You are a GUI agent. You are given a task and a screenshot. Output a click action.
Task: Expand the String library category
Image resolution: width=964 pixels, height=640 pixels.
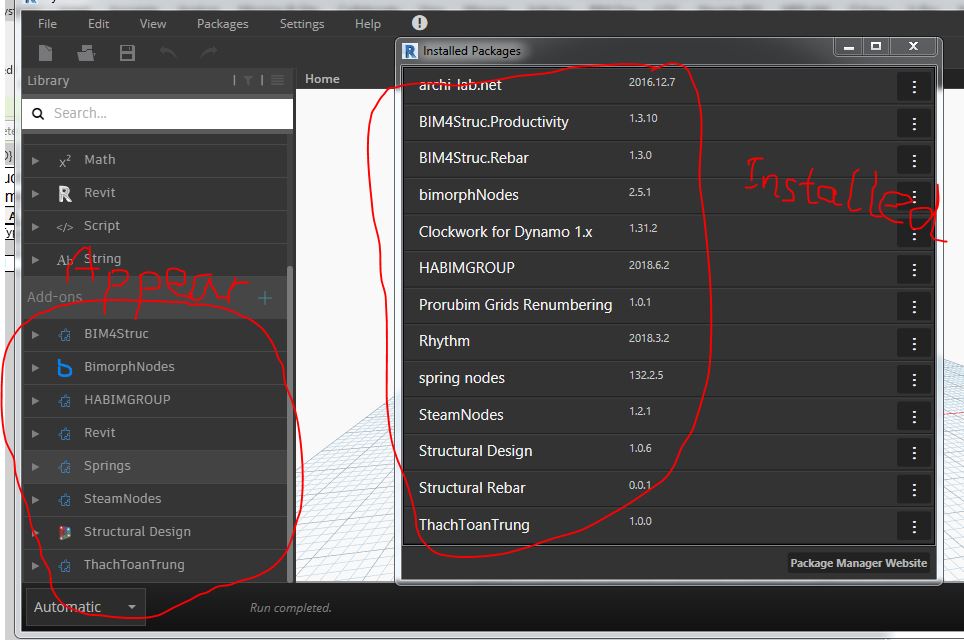[36, 259]
